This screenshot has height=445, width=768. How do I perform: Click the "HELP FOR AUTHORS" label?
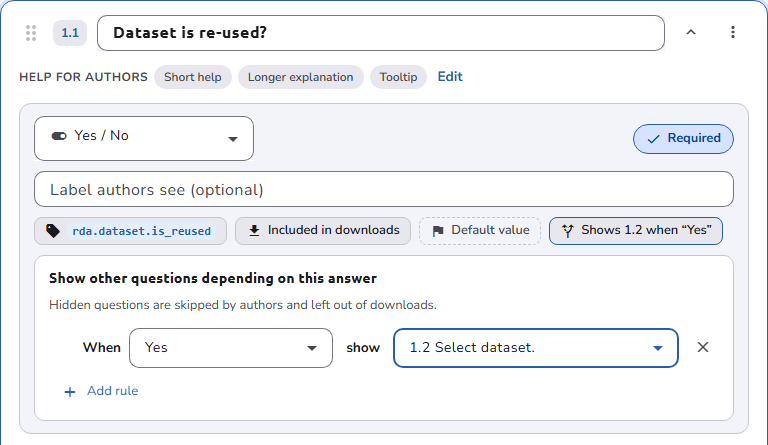point(83,77)
